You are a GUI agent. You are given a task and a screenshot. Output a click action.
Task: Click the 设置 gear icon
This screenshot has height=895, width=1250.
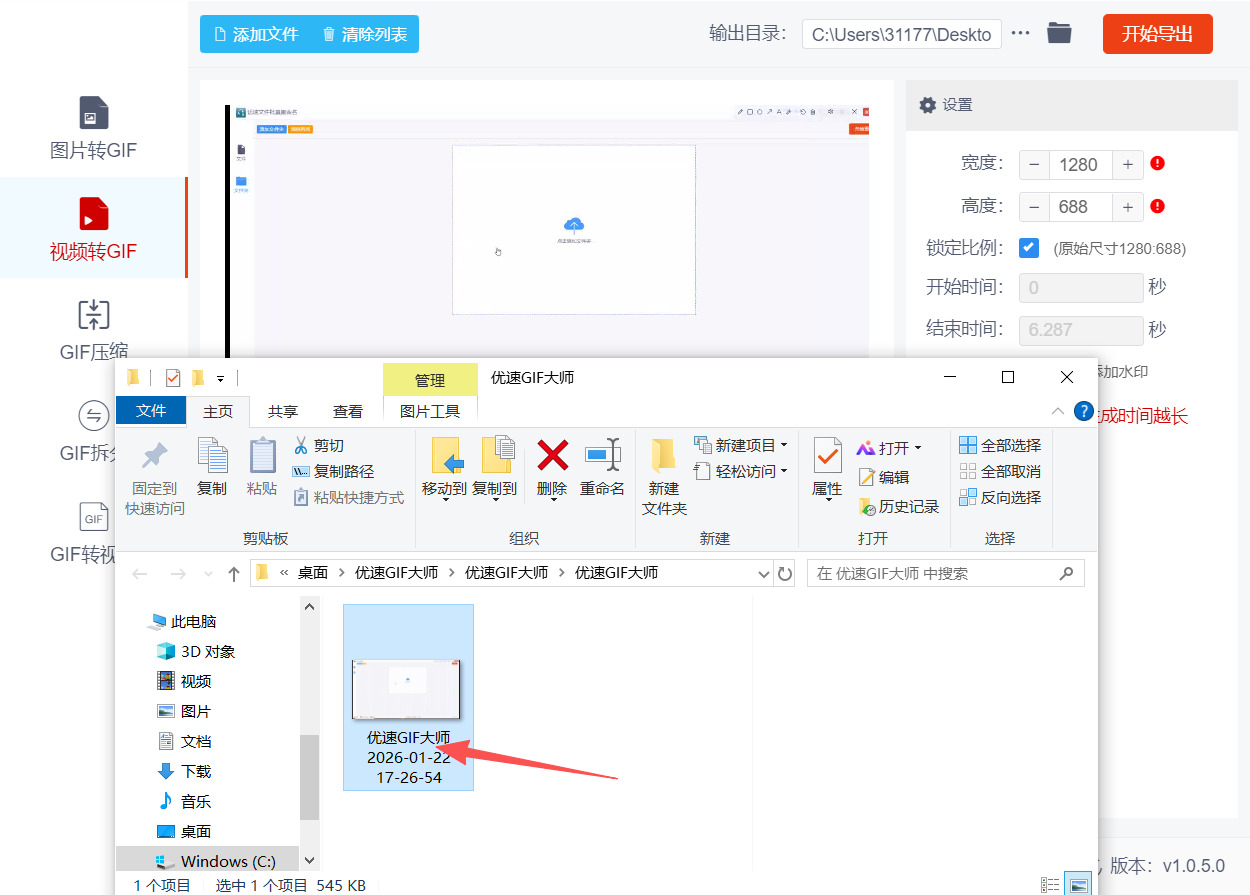[x=928, y=104]
